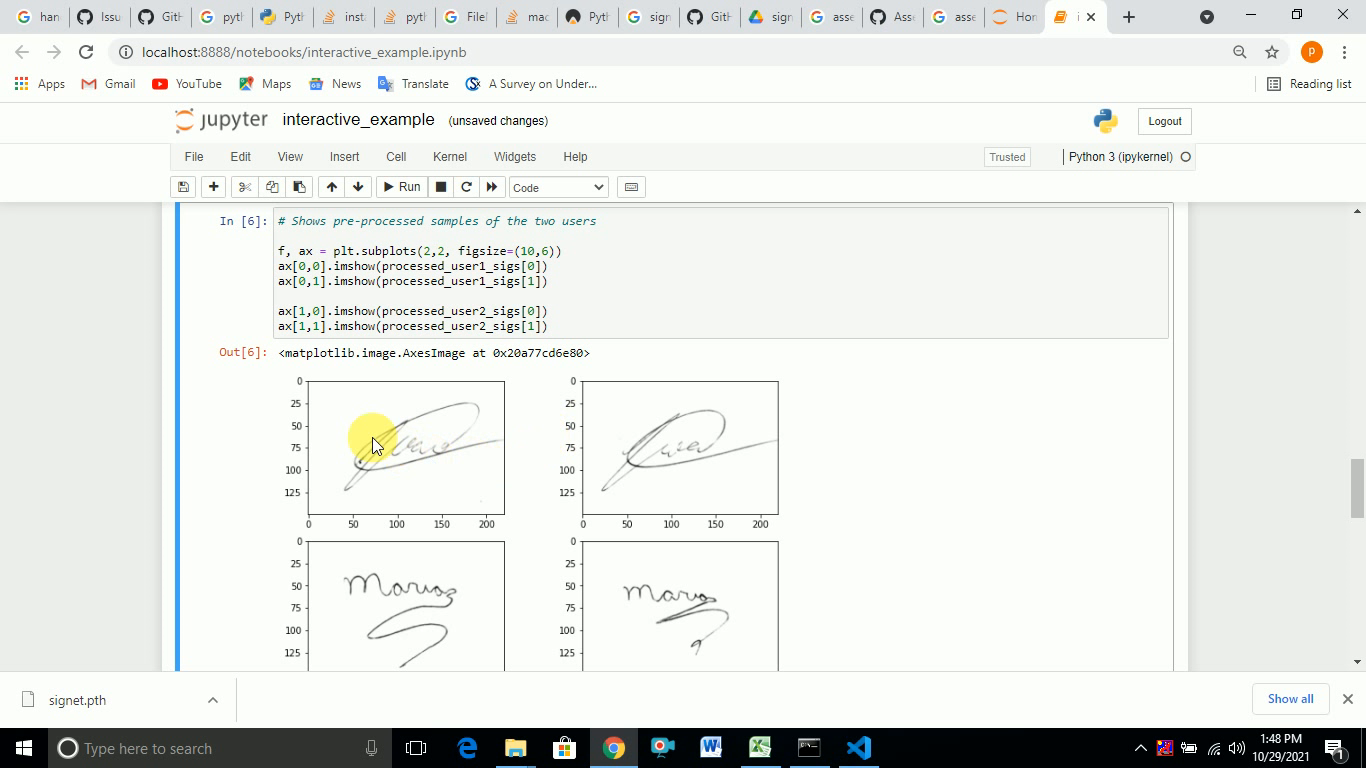Interrupt the kernel with the stop icon
The image size is (1366, 768).
(x=440, y=187)
